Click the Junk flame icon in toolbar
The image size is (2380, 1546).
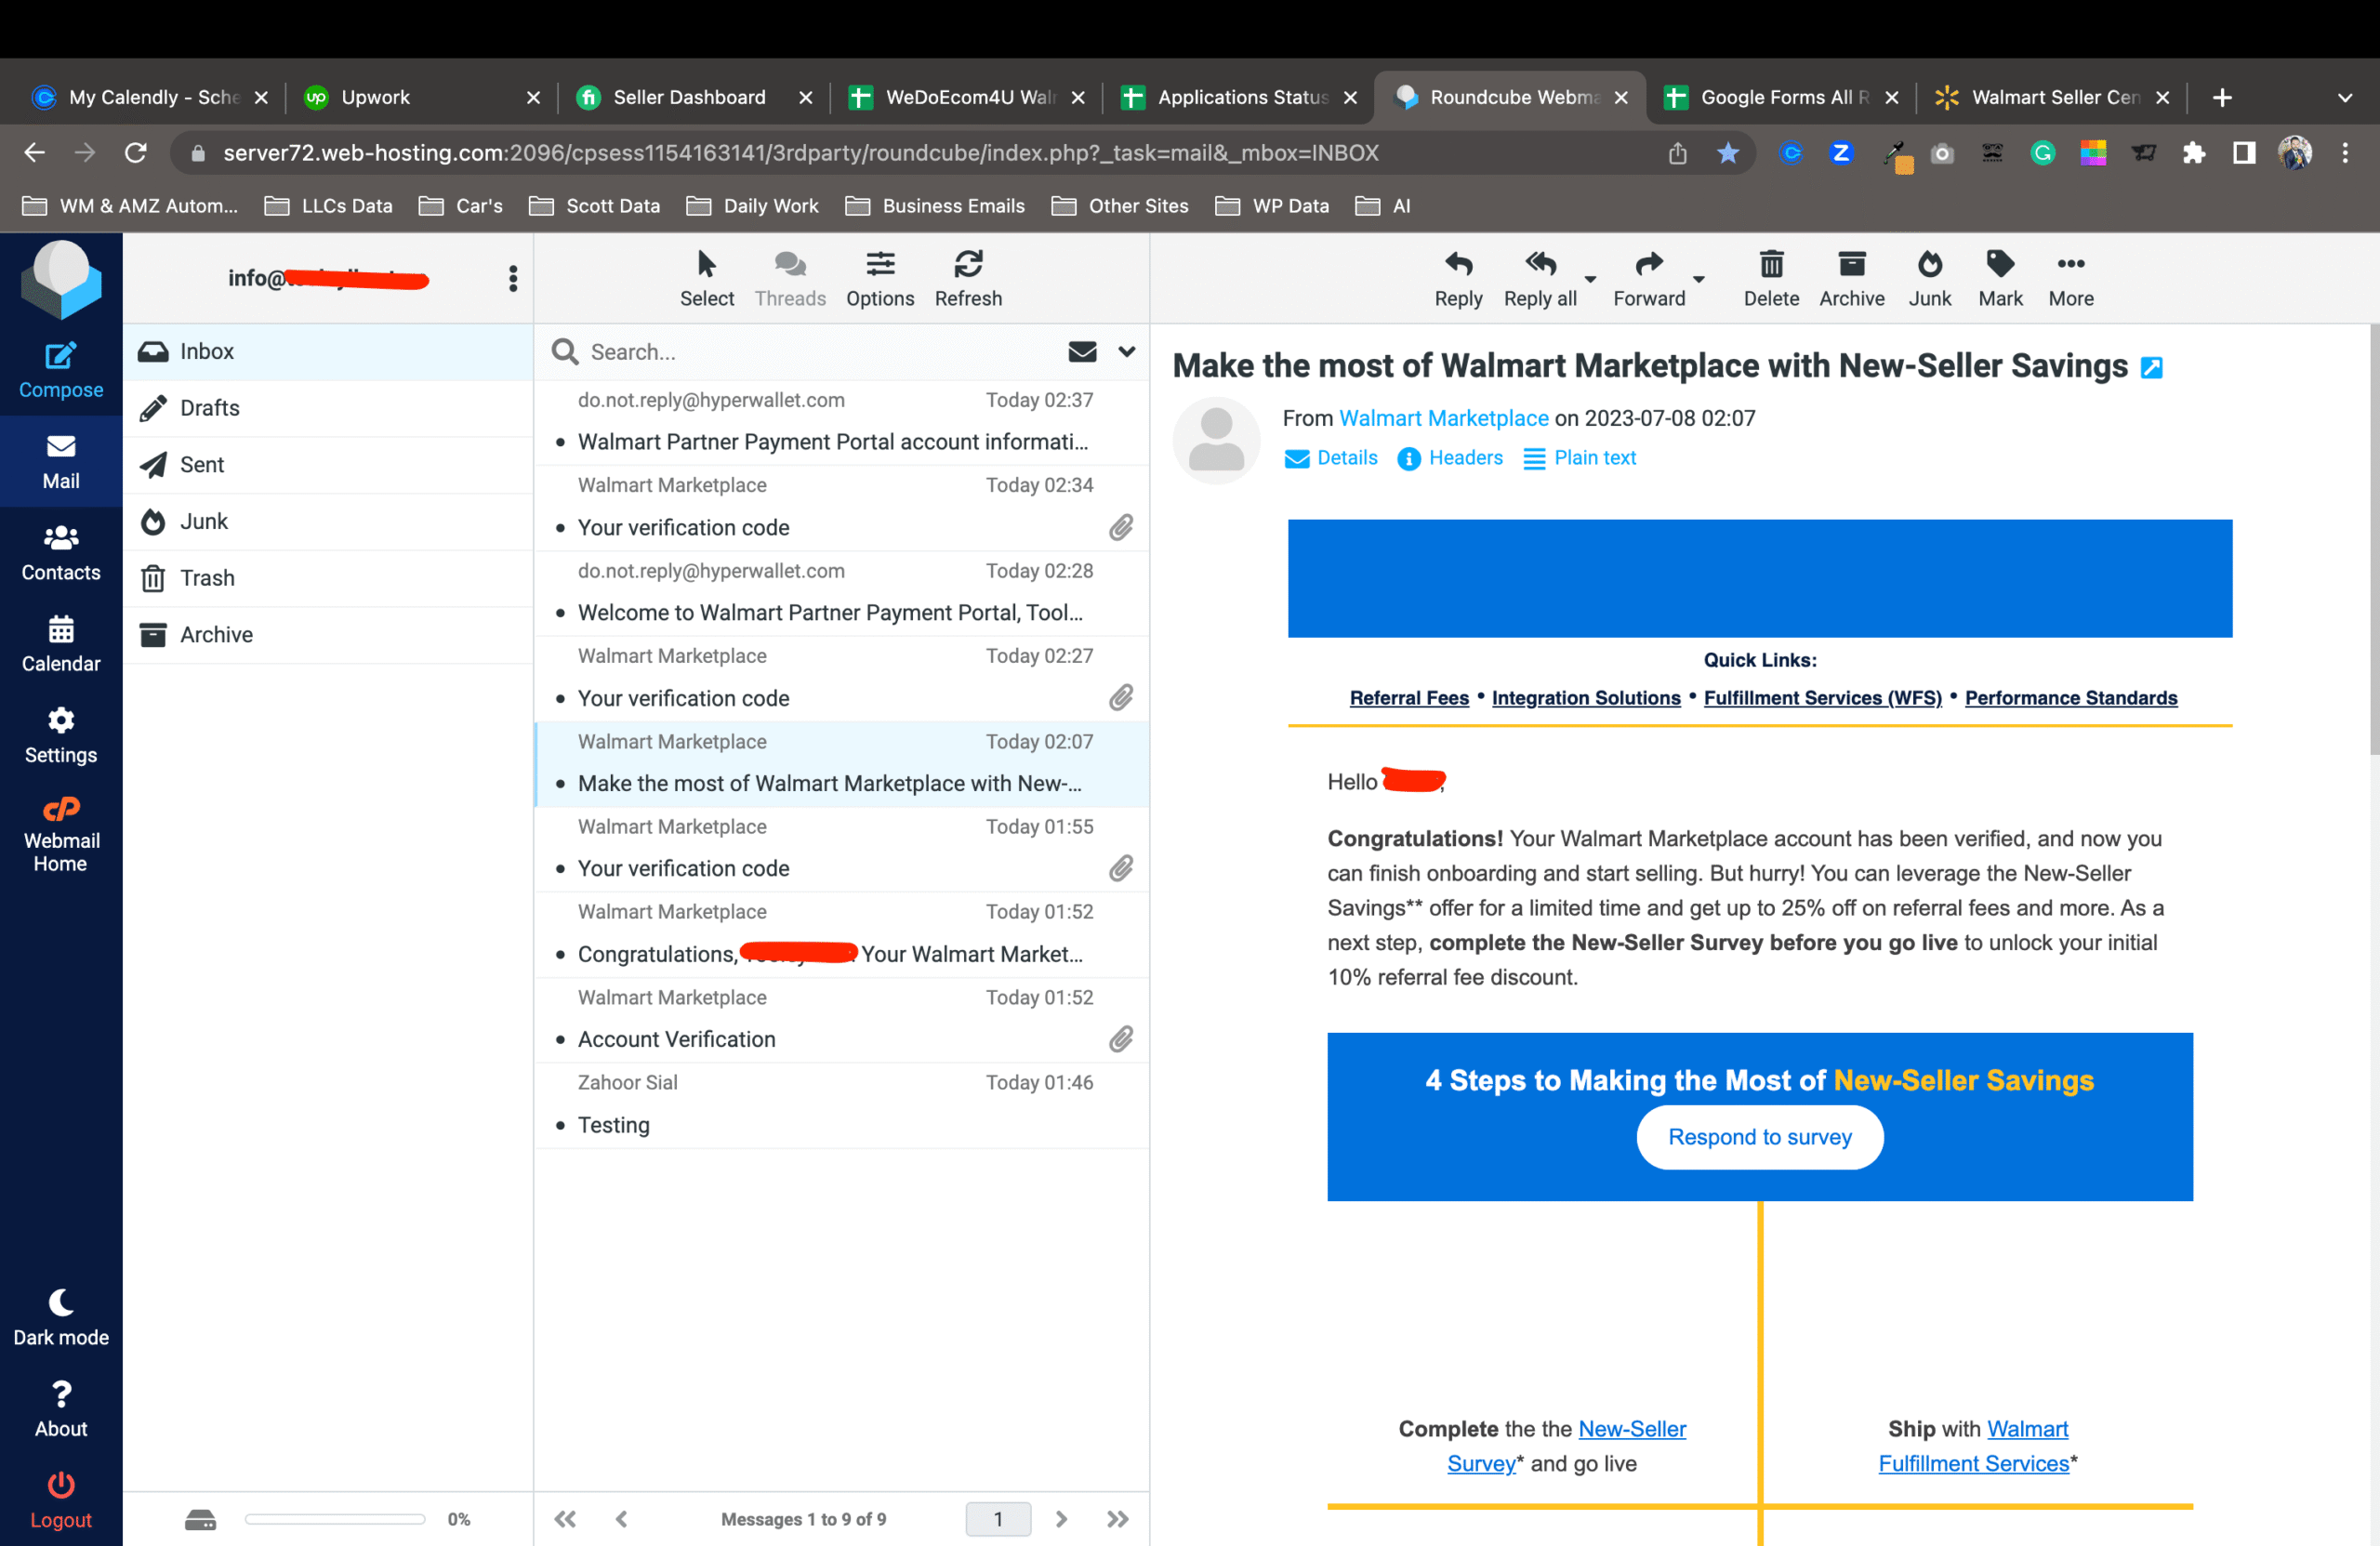(x=1928, y=265)
